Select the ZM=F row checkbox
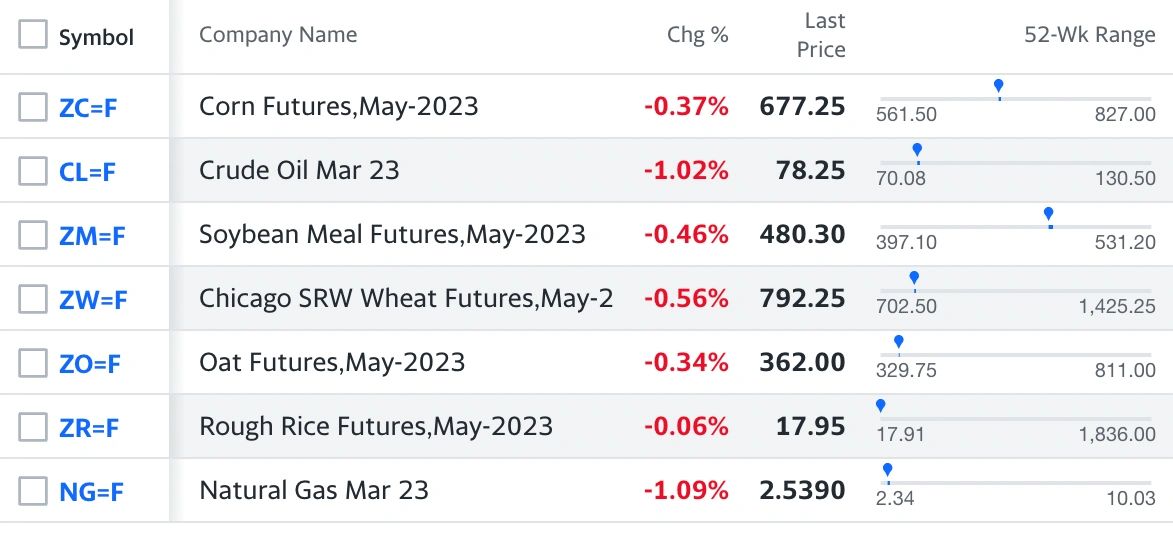This screenshot has height=535, width=1173. tap(33, 236)
